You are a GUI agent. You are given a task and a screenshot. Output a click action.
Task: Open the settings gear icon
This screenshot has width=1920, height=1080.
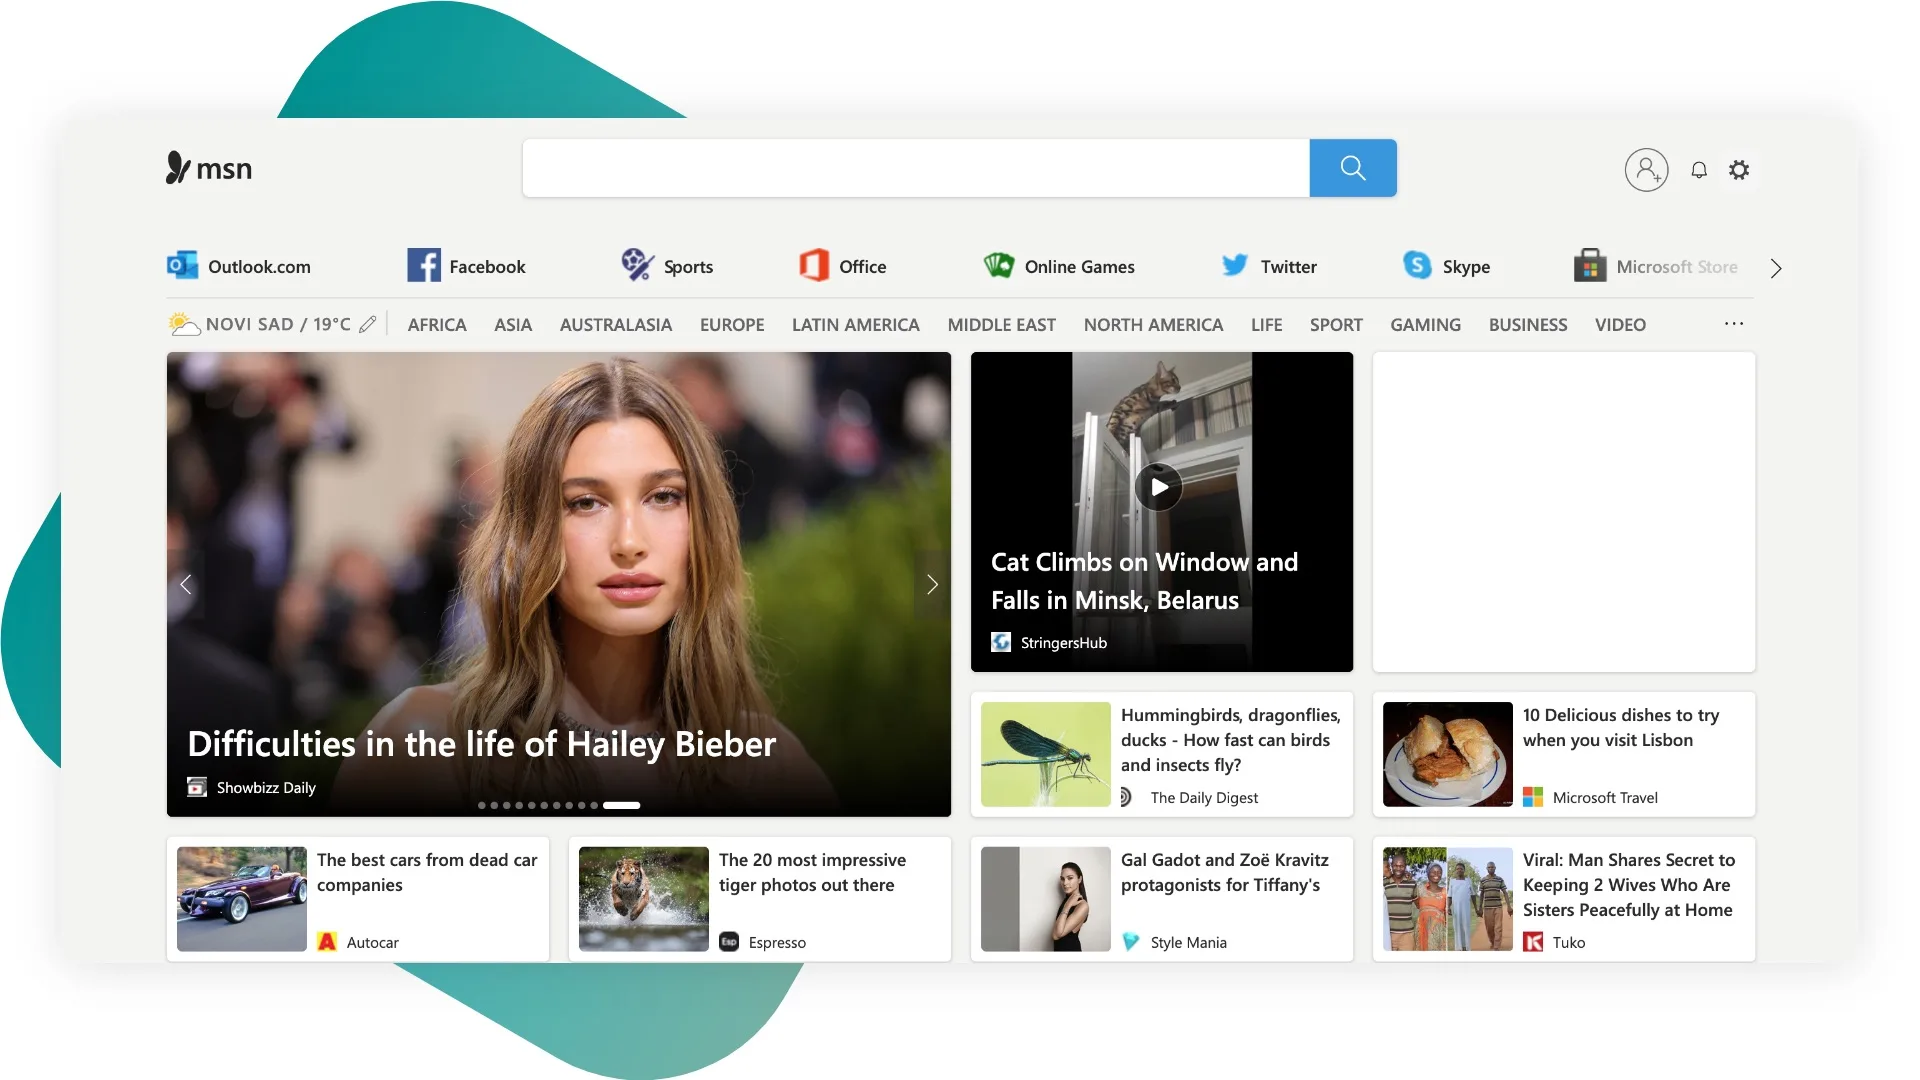pos(1739,170)
